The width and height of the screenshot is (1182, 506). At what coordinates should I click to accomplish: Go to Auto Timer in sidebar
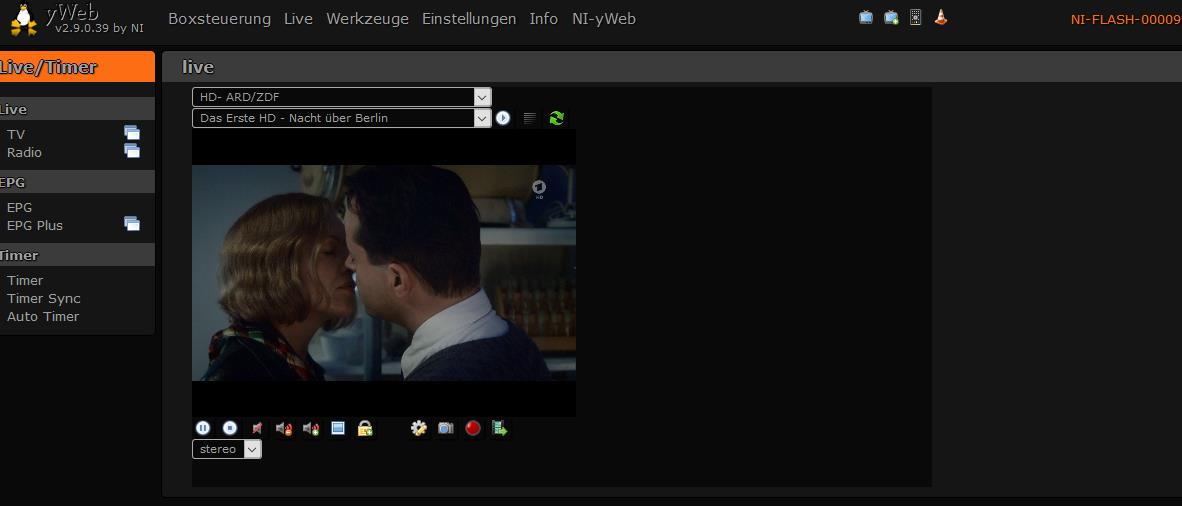point(43,316)
